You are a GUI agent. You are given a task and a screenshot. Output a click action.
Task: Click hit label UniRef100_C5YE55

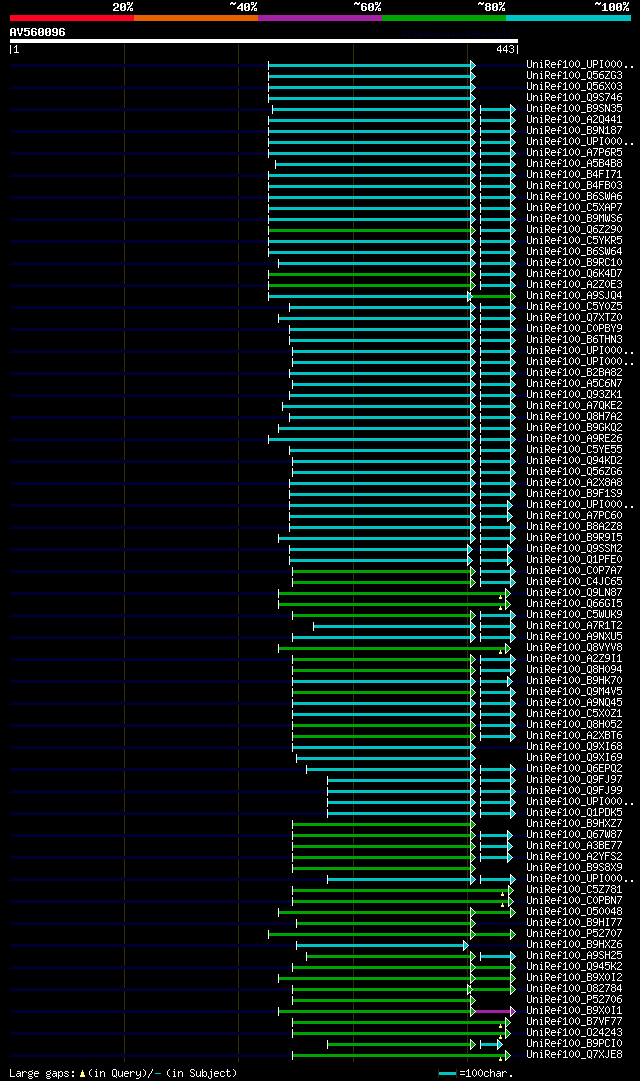pyautogui.click(x=574, y=451)
